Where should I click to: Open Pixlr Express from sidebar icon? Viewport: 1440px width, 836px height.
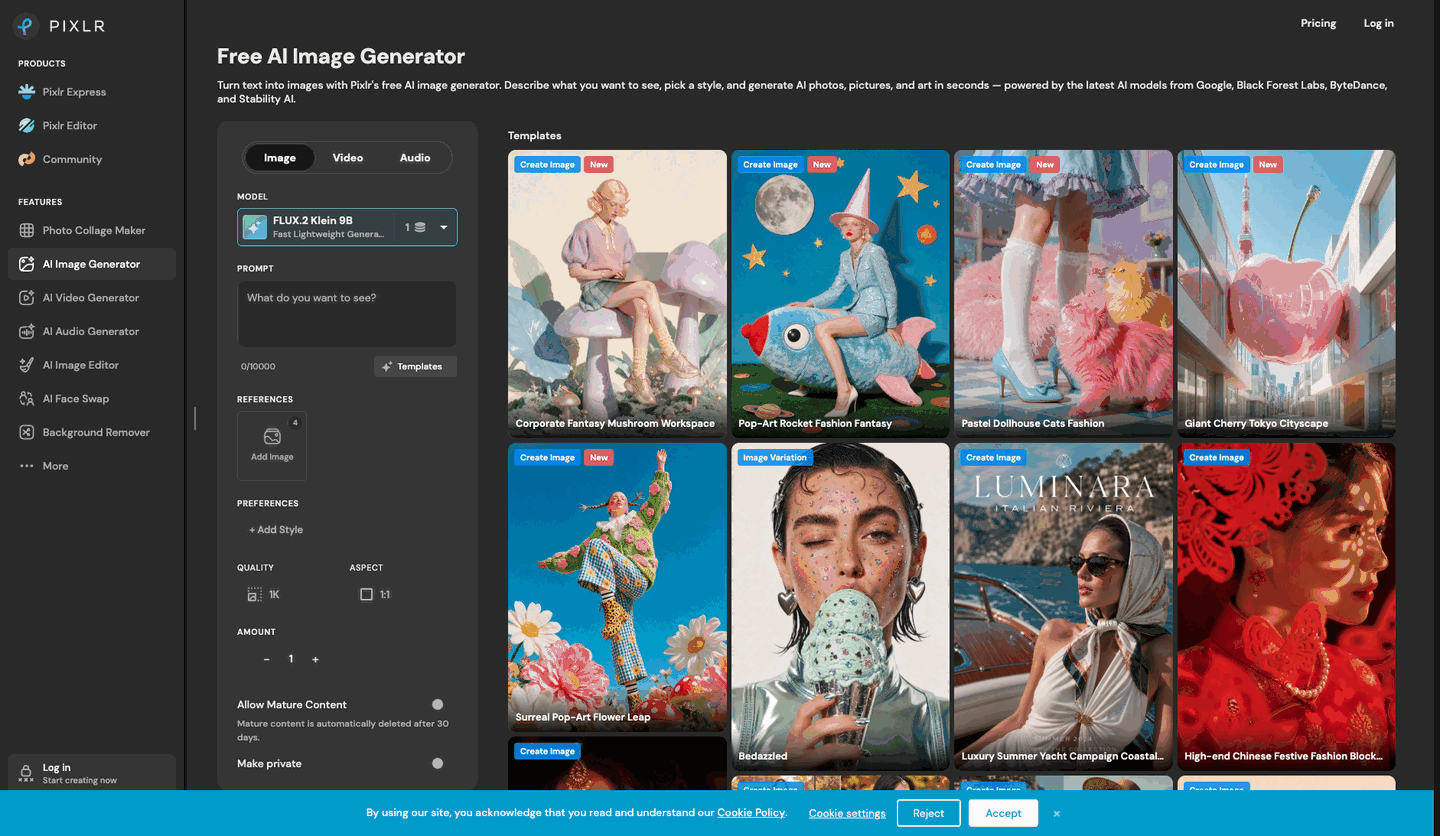(27, 92)
